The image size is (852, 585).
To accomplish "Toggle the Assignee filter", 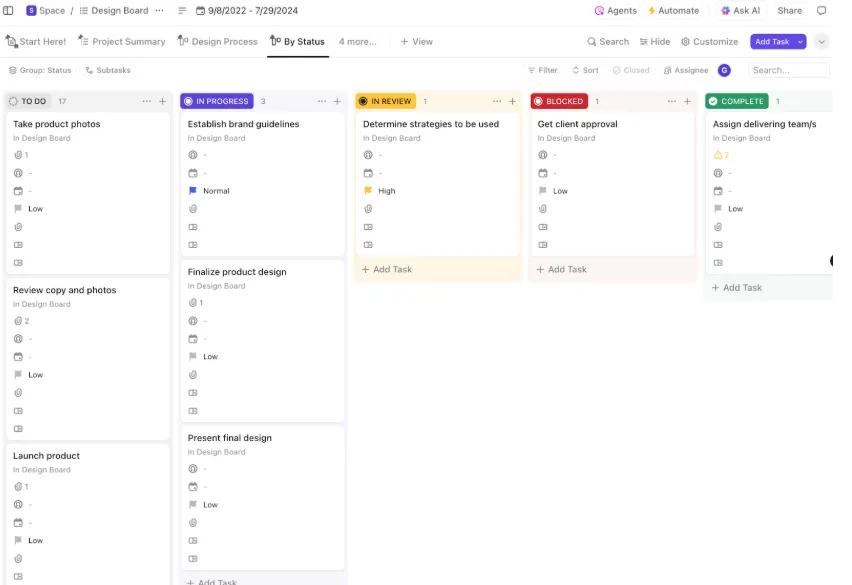I will pos(686,70).
